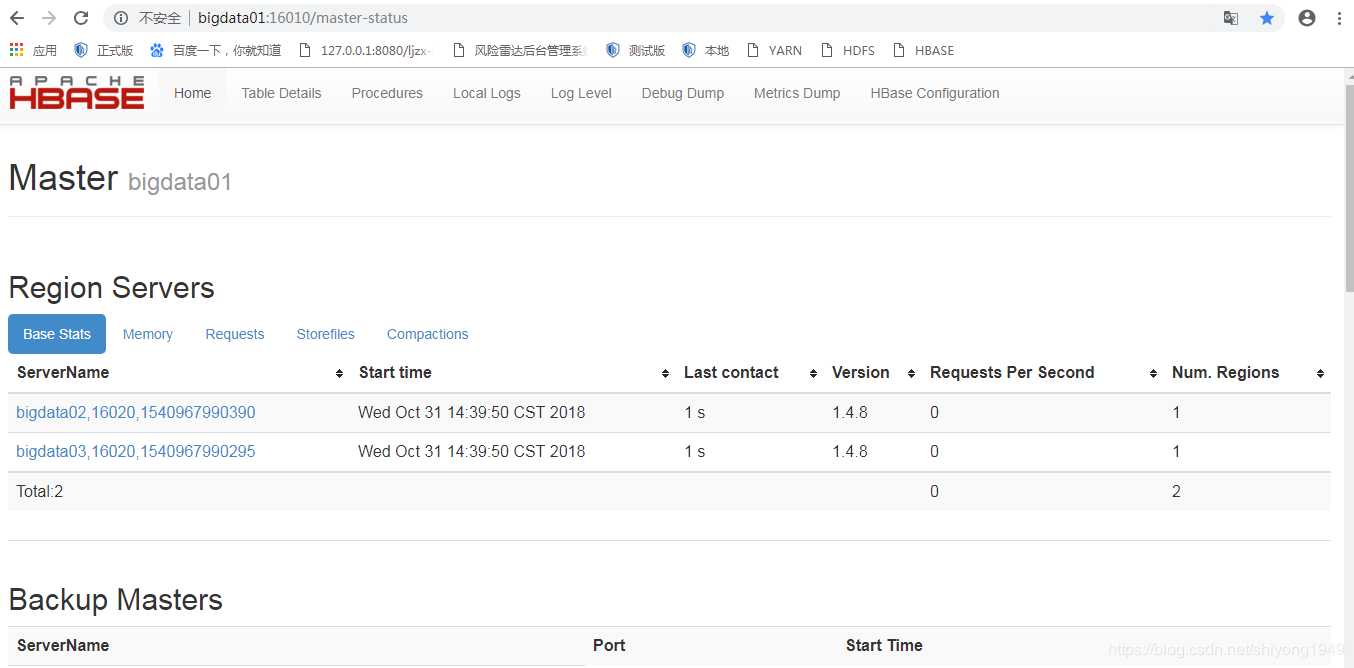Switch to the Compactions tab
Image resolution: width=1354 pixels, height=668 pixels.
pos(428,334)
